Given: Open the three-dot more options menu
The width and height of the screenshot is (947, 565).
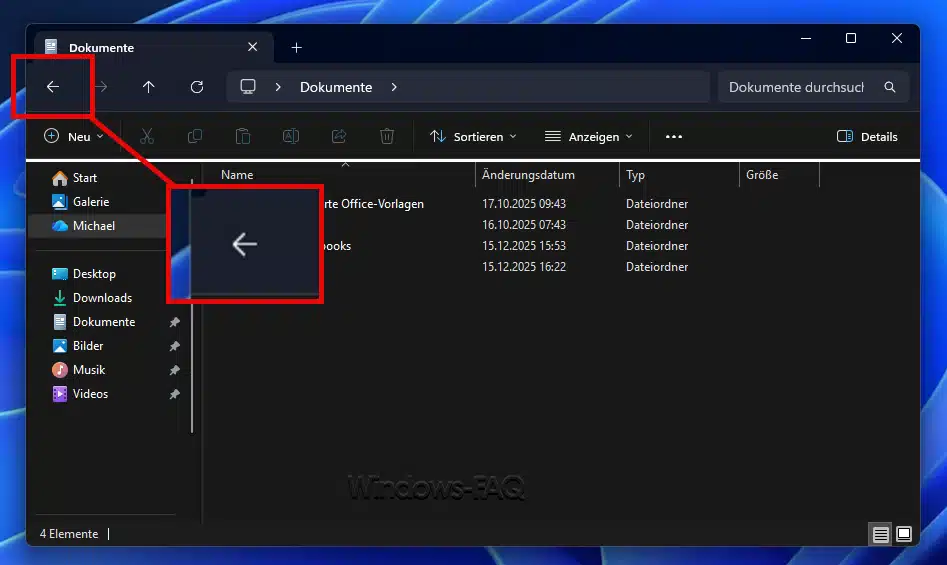Looking at the screenshot, I should [x=674, y=137].
